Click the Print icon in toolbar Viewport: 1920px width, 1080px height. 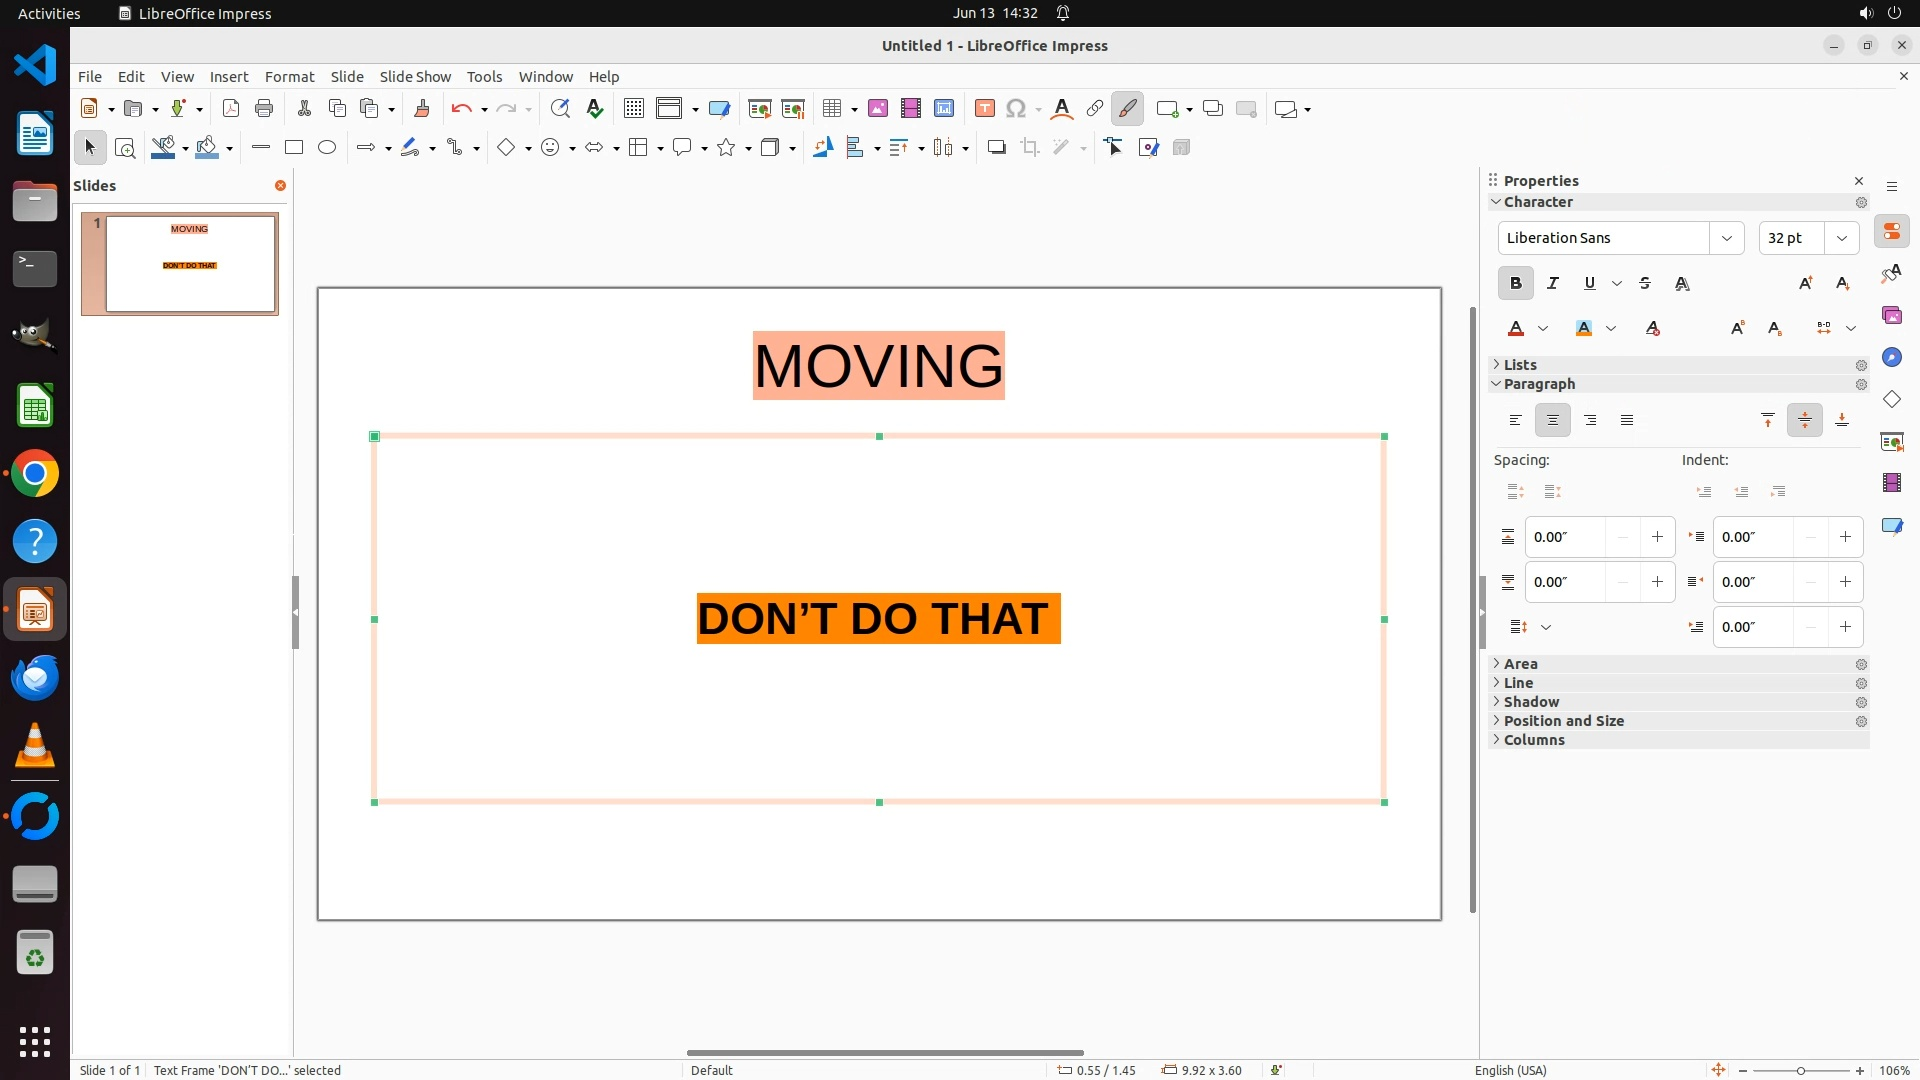pos(264,109)
